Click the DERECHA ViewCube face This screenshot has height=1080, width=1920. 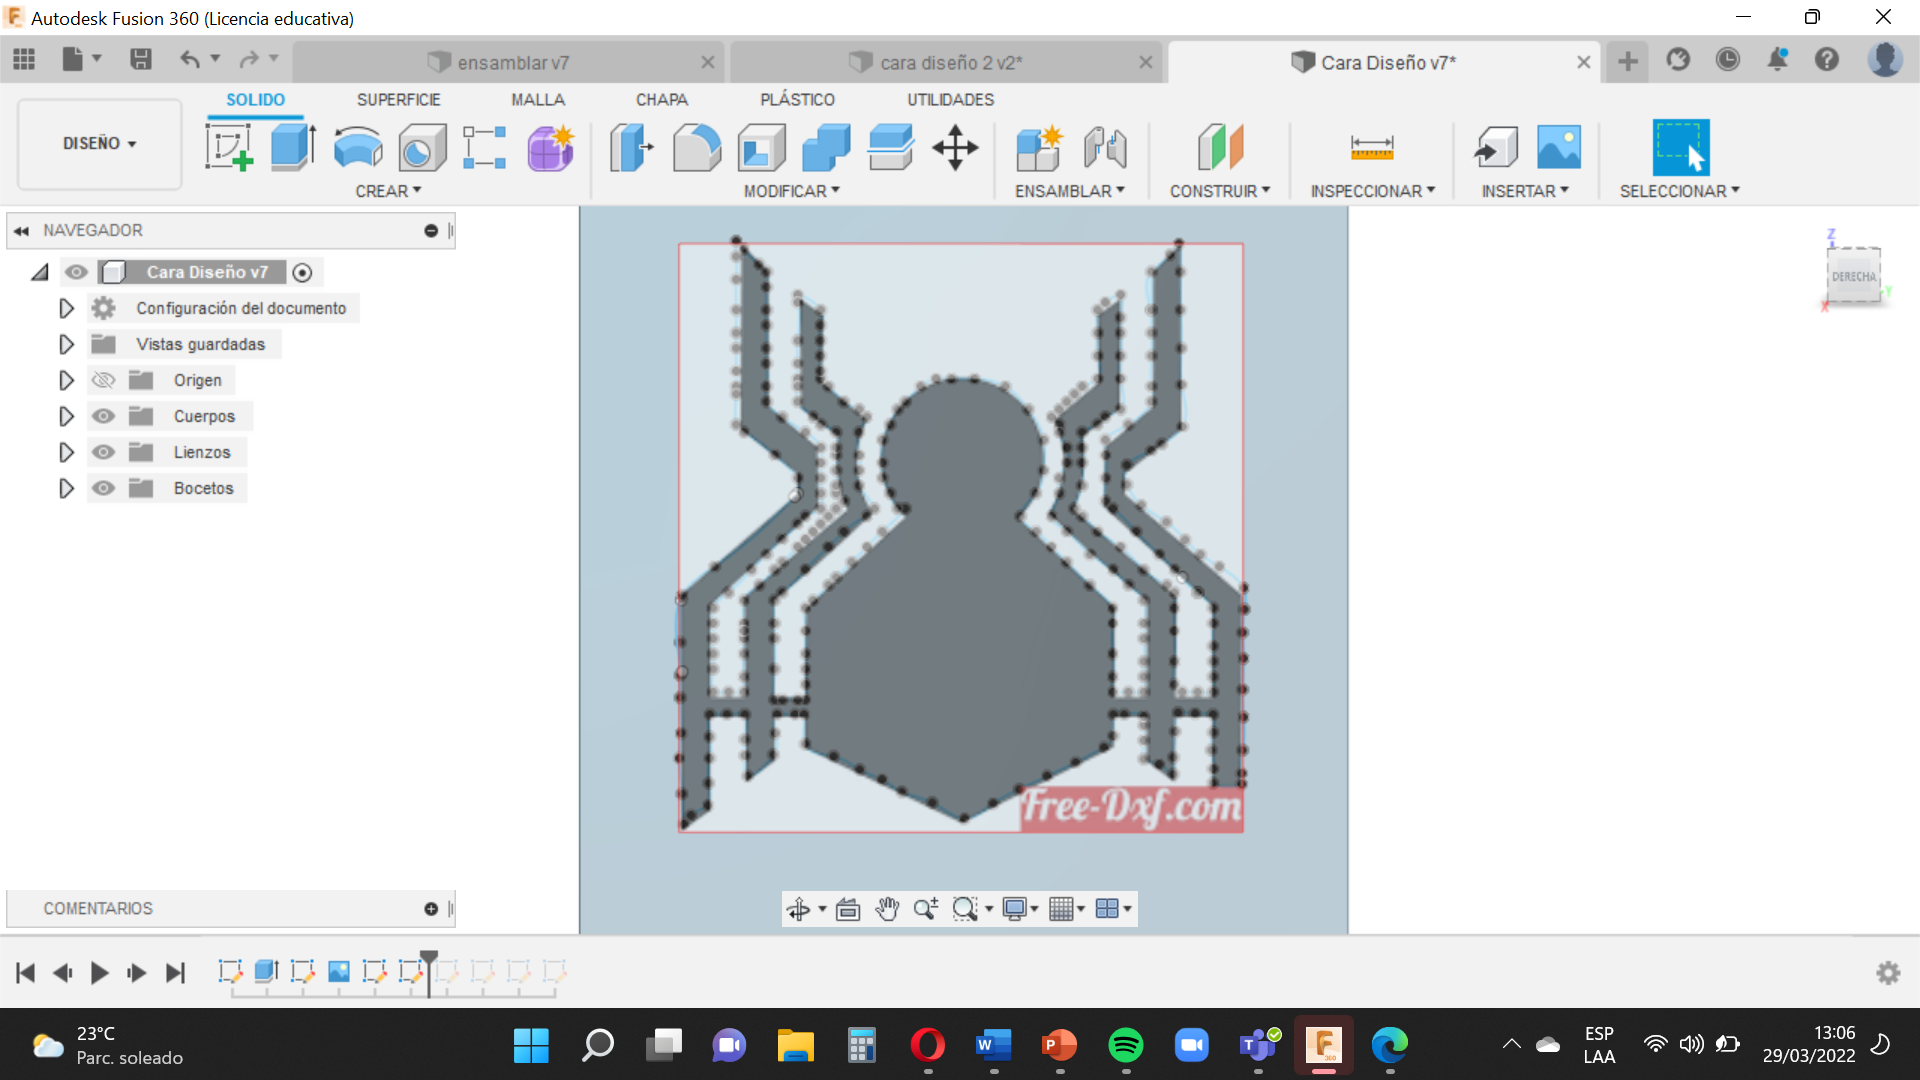pos(1854,277)
